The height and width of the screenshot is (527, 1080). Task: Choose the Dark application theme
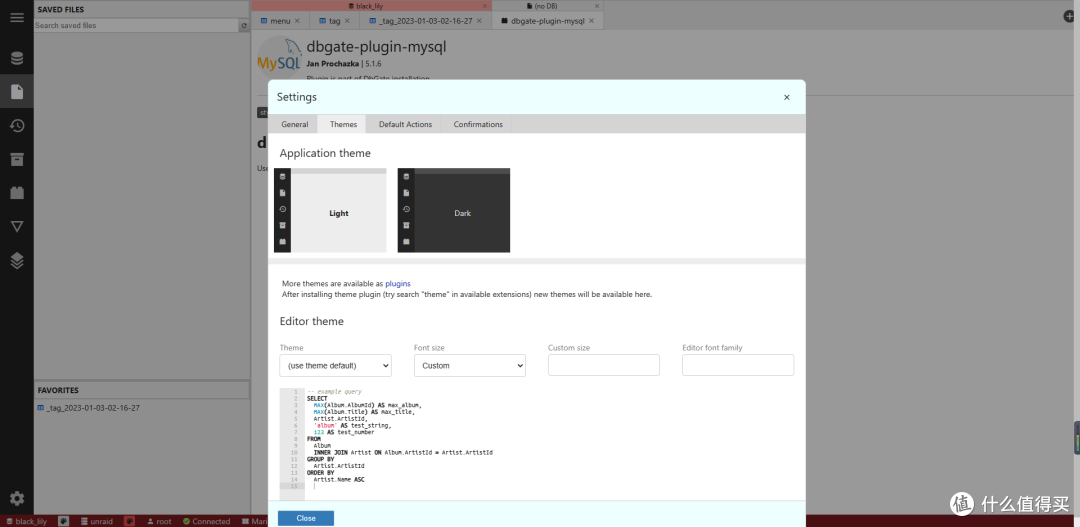coord(454,211)
